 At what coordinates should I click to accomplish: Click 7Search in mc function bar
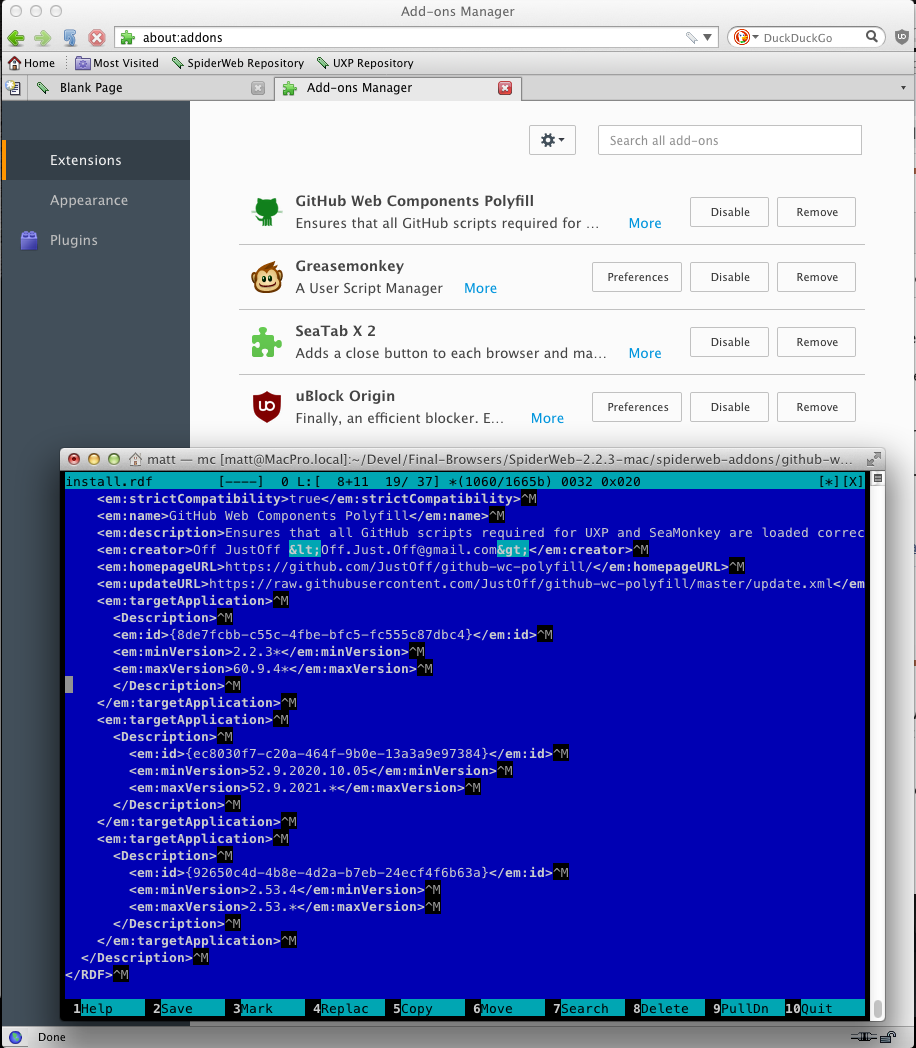point(585,1008)
